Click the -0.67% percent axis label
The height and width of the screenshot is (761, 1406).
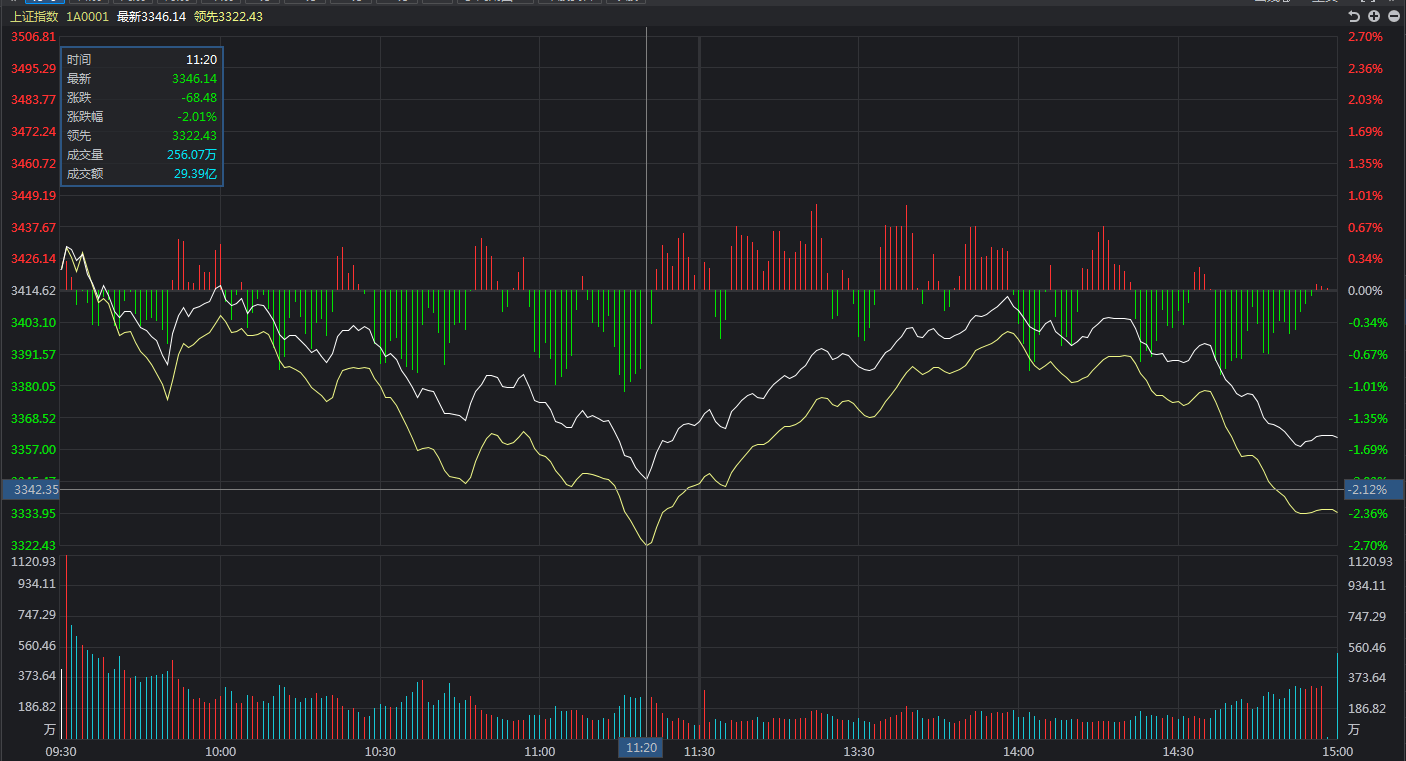click(x=1367, y=355)
